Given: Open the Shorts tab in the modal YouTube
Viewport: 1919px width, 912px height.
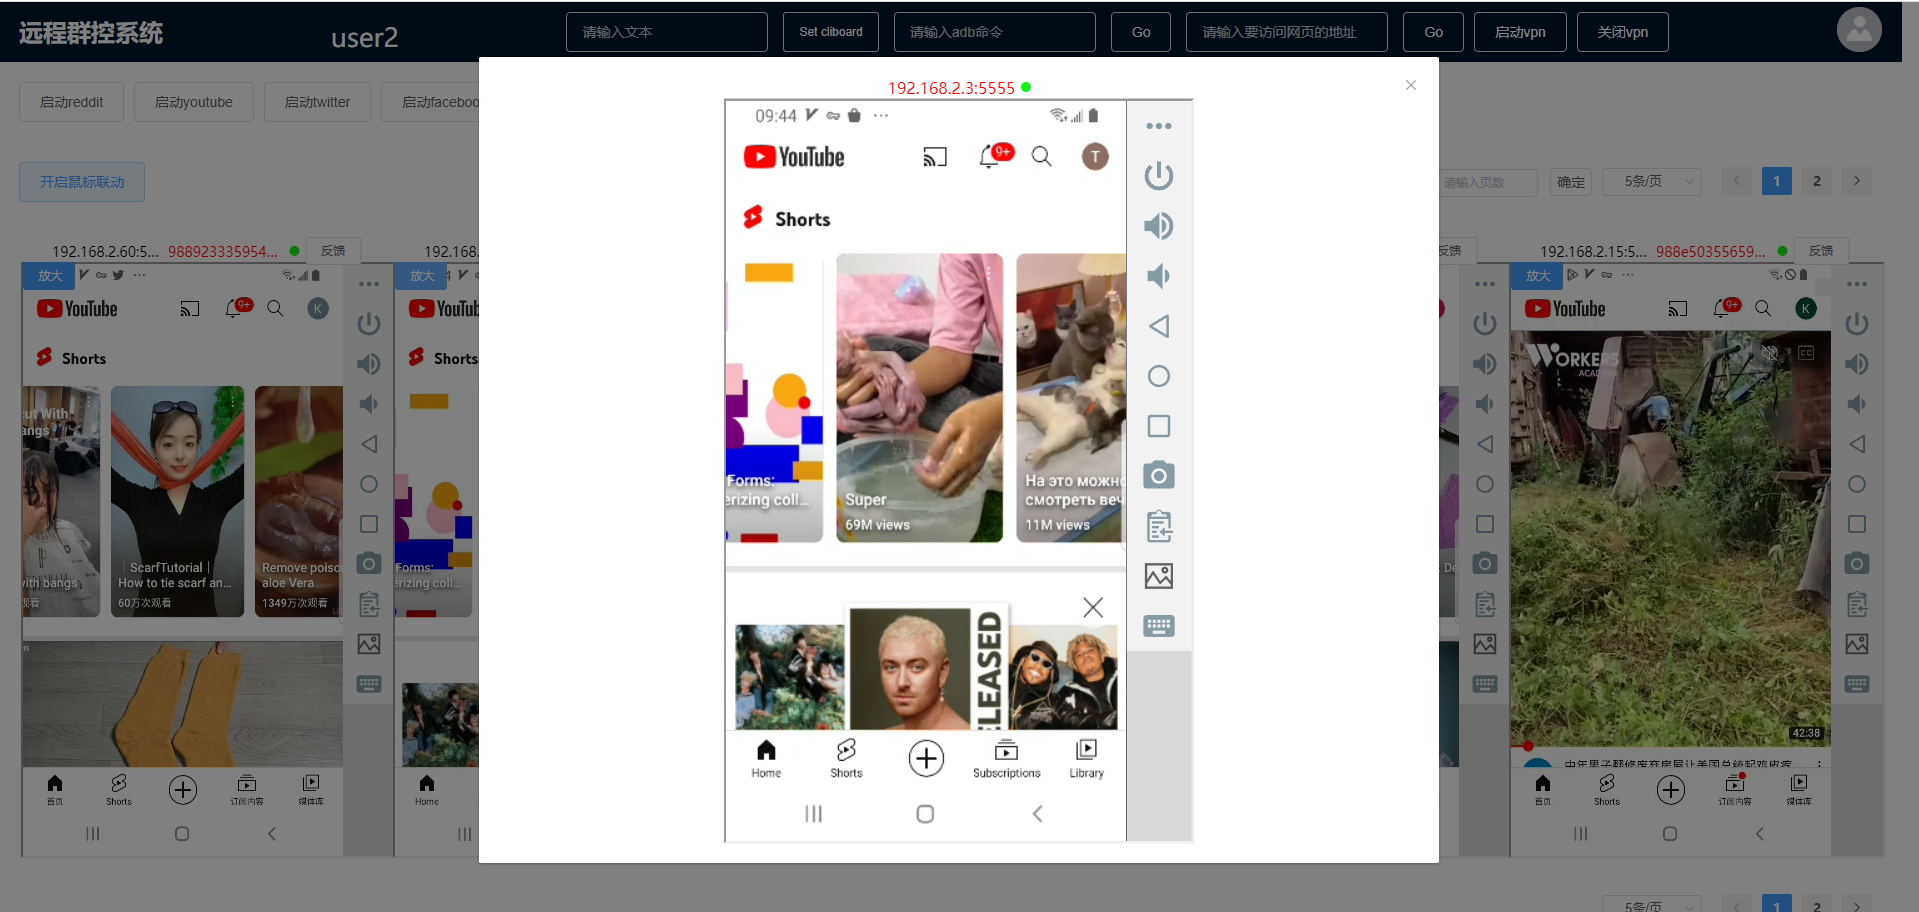Looking at the screenshot, I should point(846,759).
